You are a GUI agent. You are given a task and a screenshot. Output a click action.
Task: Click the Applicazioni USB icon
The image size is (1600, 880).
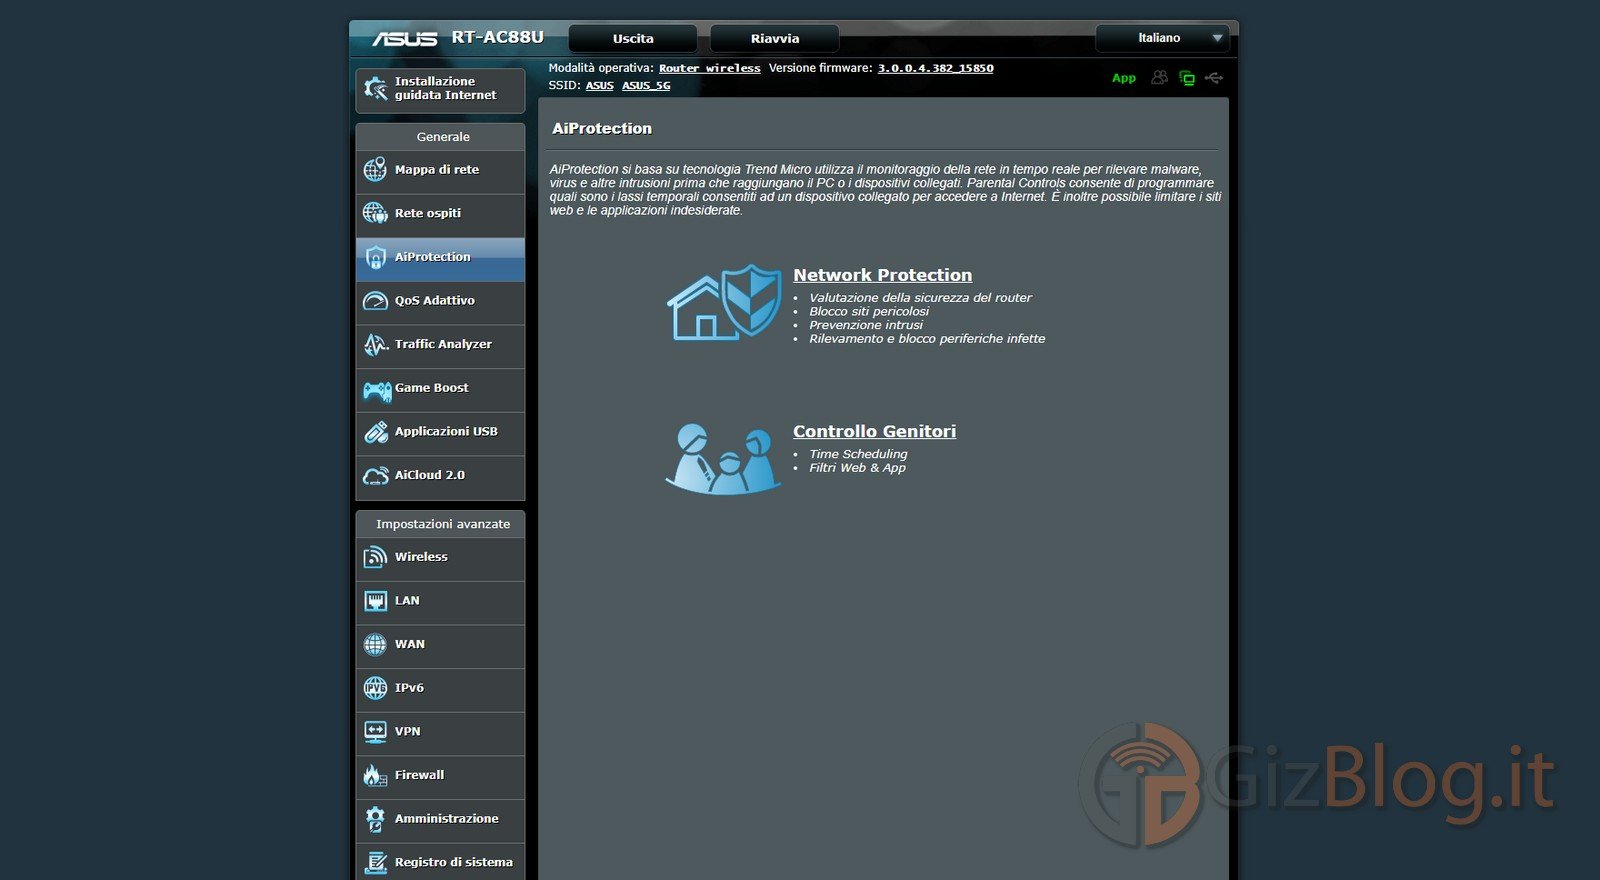pos(375,432)
